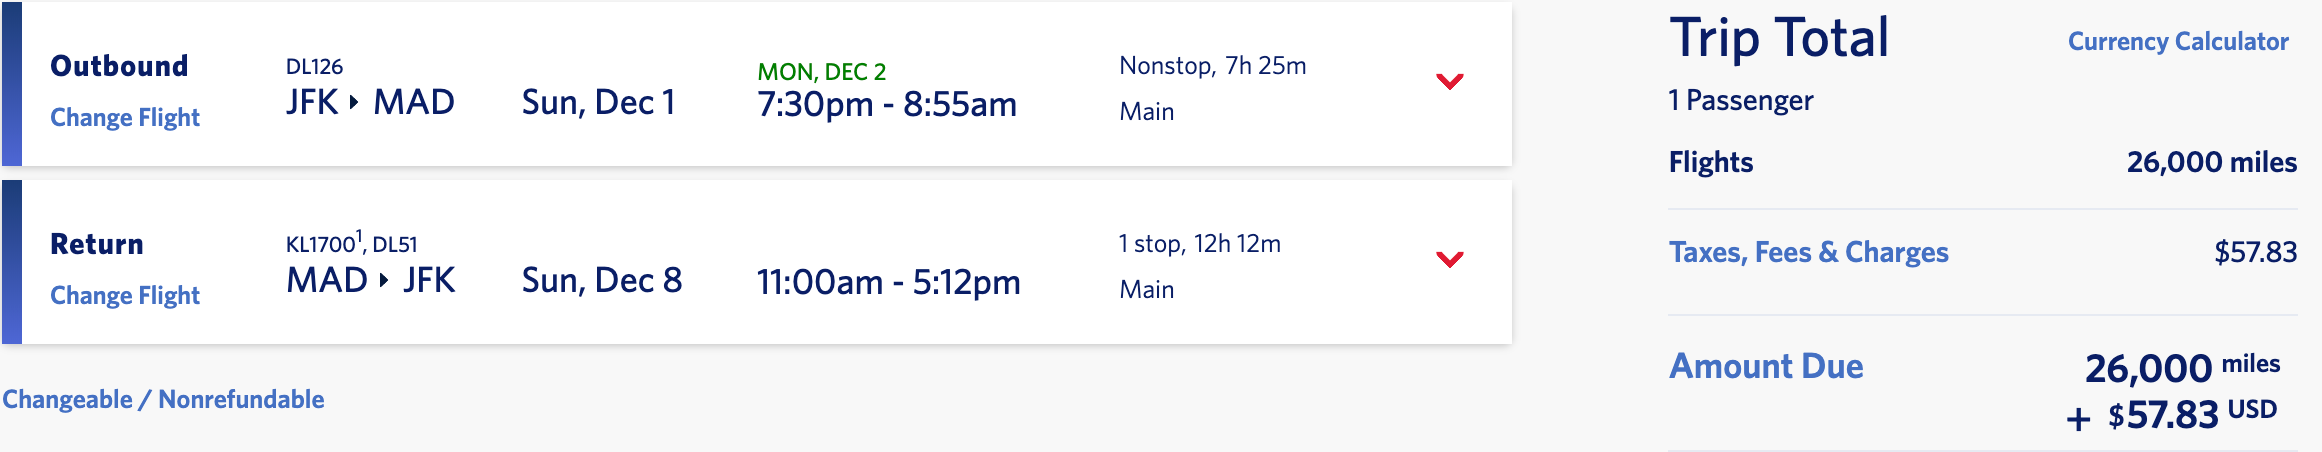This screenshot has width=2322, height=452.
Task: Click the 1 Passenger text
Action: [1740, 101]
